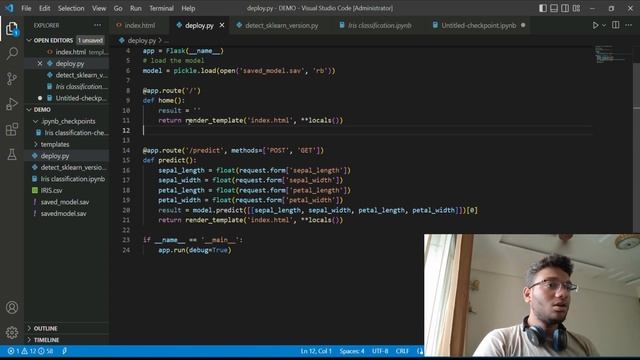Screen dimensions: 640x360
Task: Open the Accounts icon menu
Action: pyautogui.click(x=12, y=307)
